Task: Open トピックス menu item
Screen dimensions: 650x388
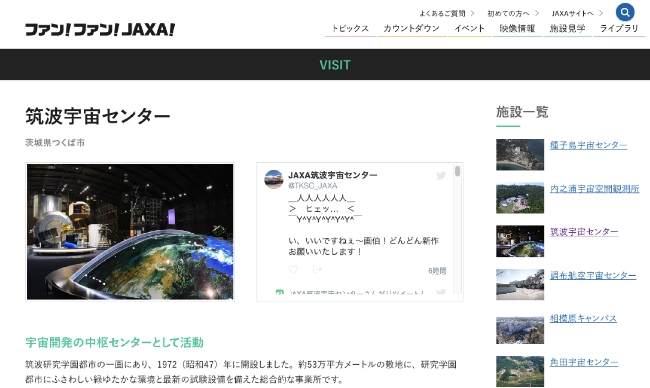Action: point(350,29)
